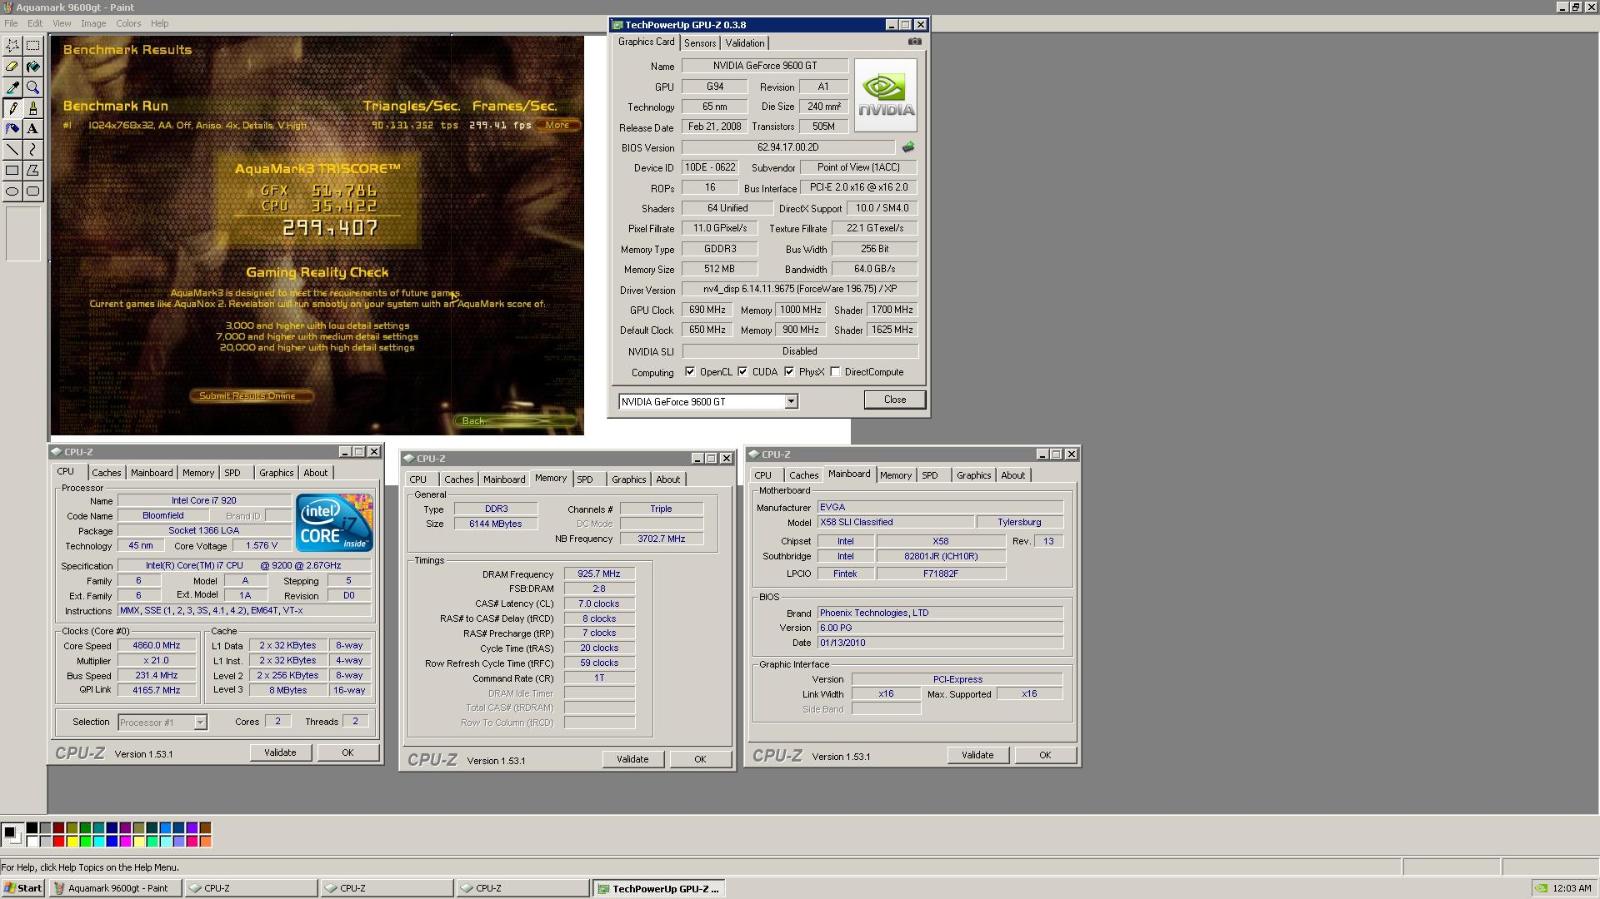Click the NVIDIA logo in GPU-Z
The height and width of the screenshot is (899, 1600).
(x=885, y=95)
